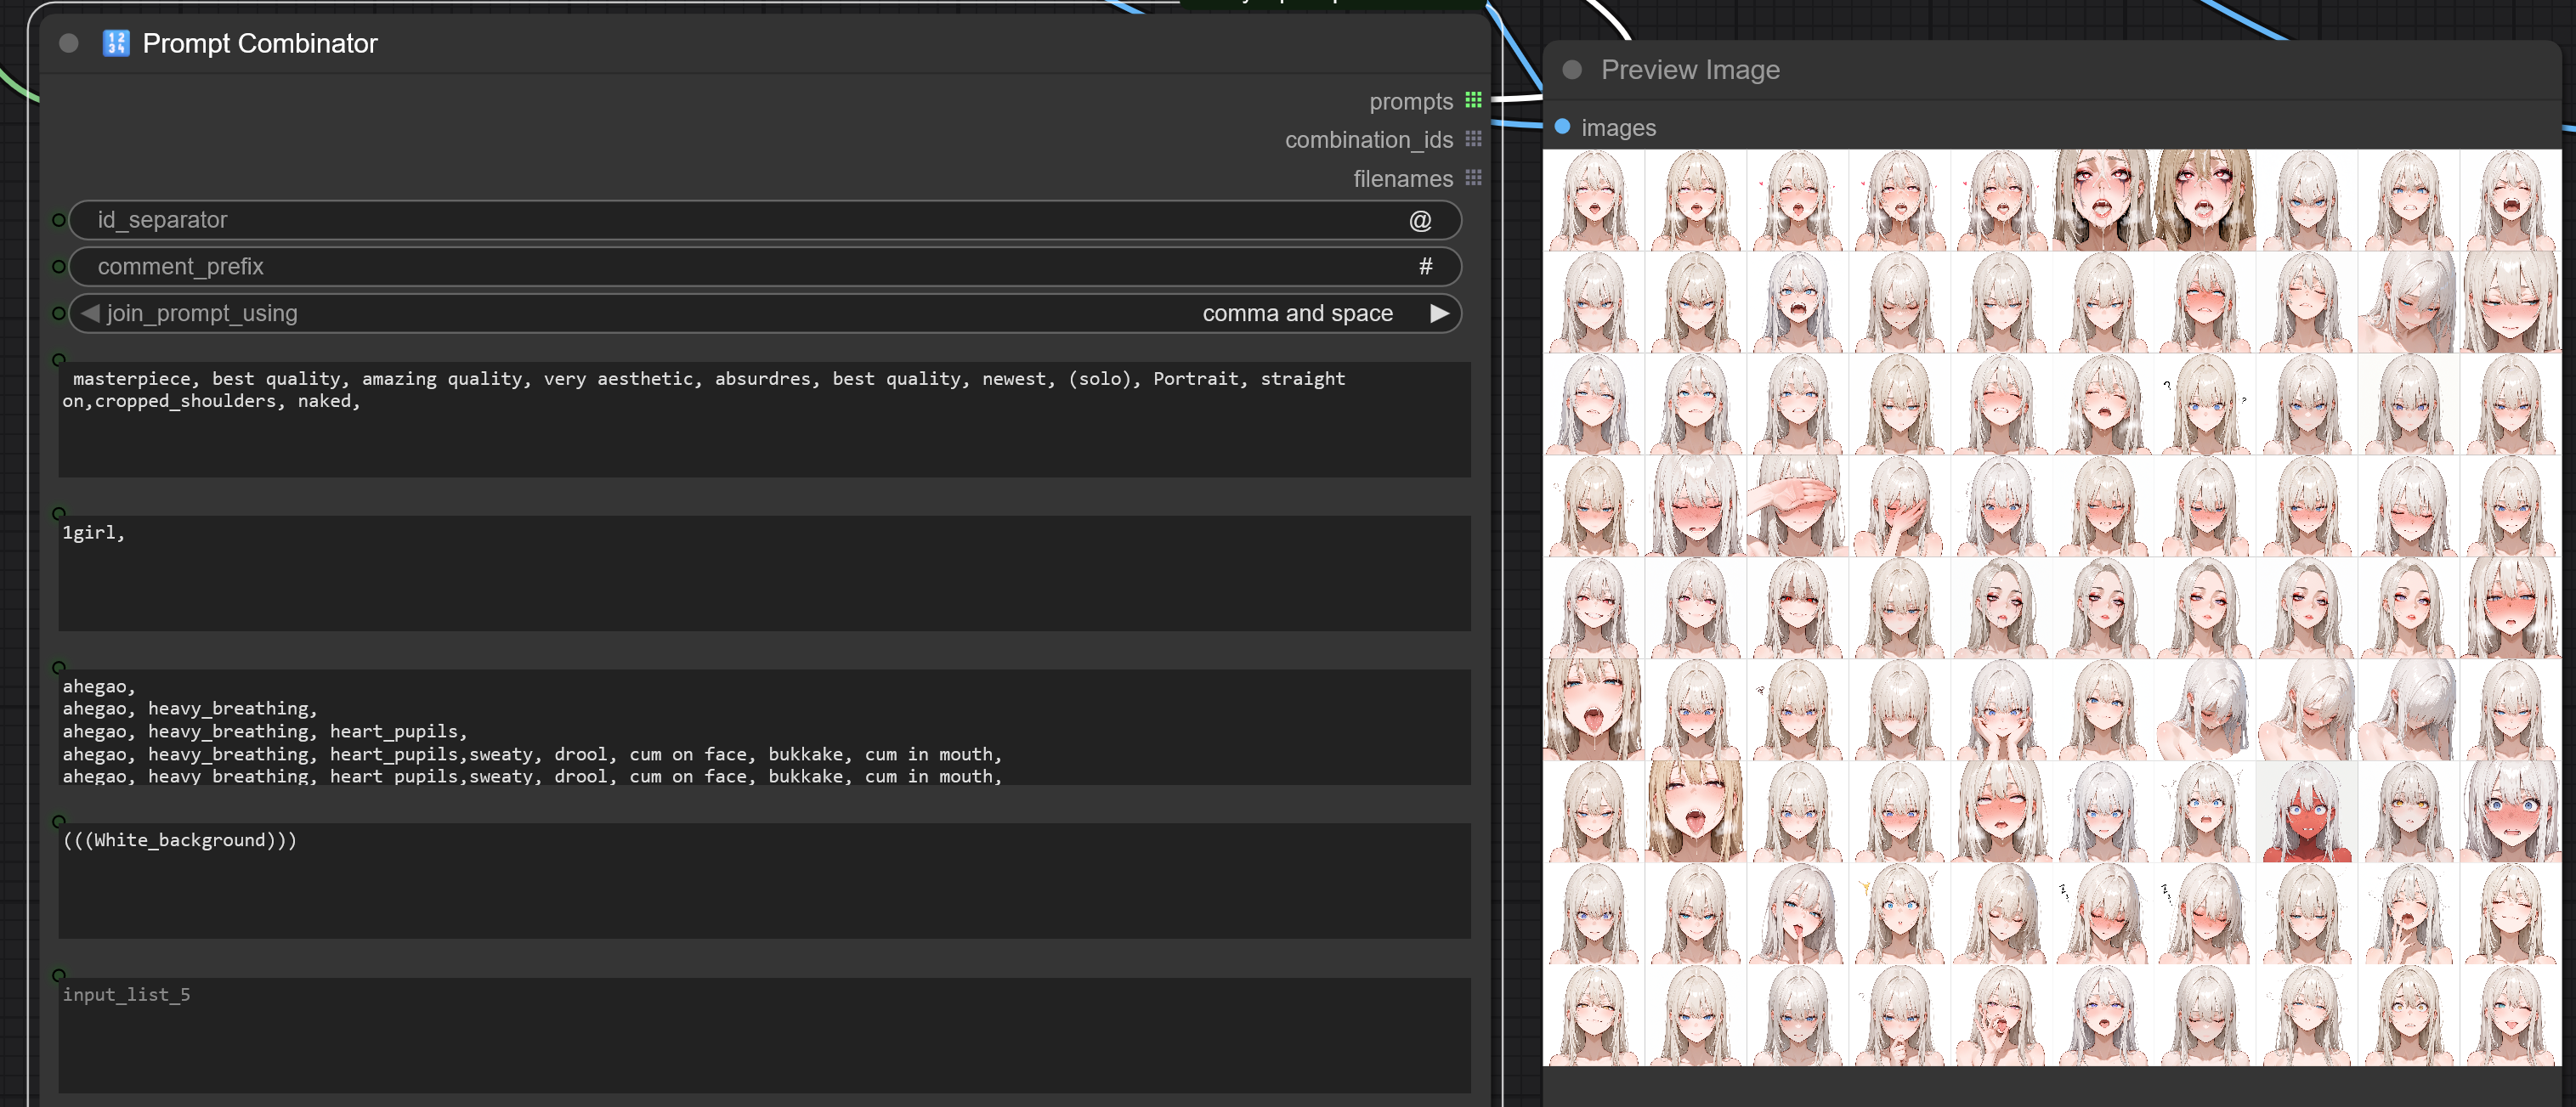Click the join_prompt_using input connector dot
Viewport: 2576px width, 1107px height.
click(59, 313)
